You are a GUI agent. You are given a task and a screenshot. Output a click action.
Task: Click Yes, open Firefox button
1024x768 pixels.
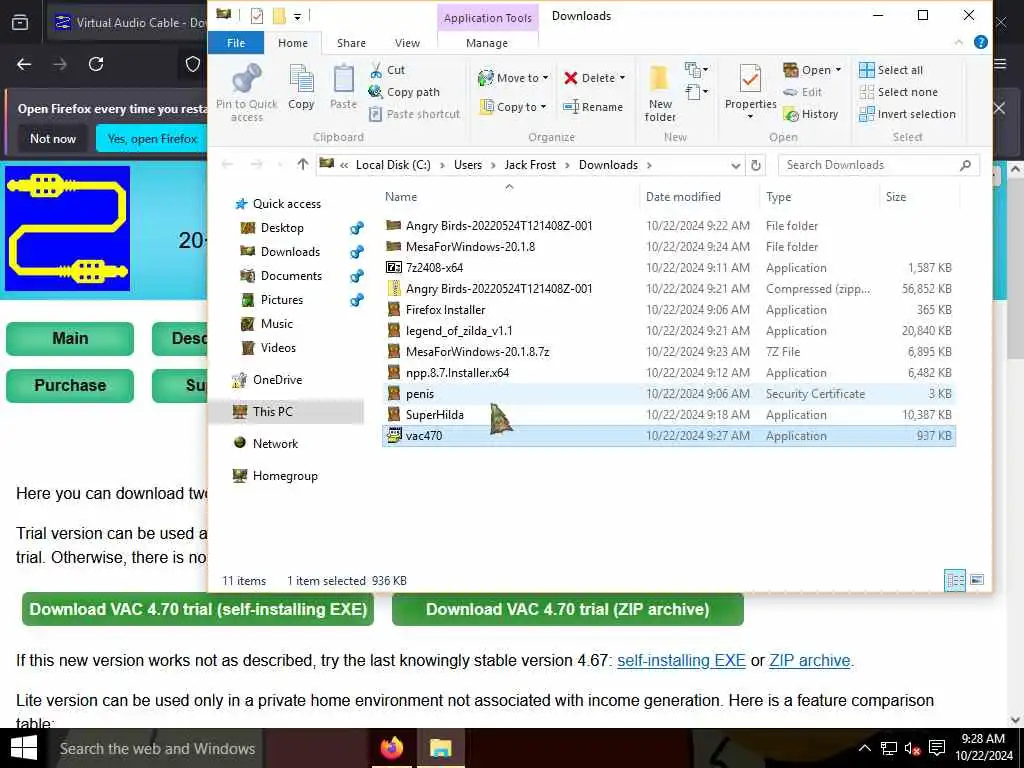[x=152, y=138]
